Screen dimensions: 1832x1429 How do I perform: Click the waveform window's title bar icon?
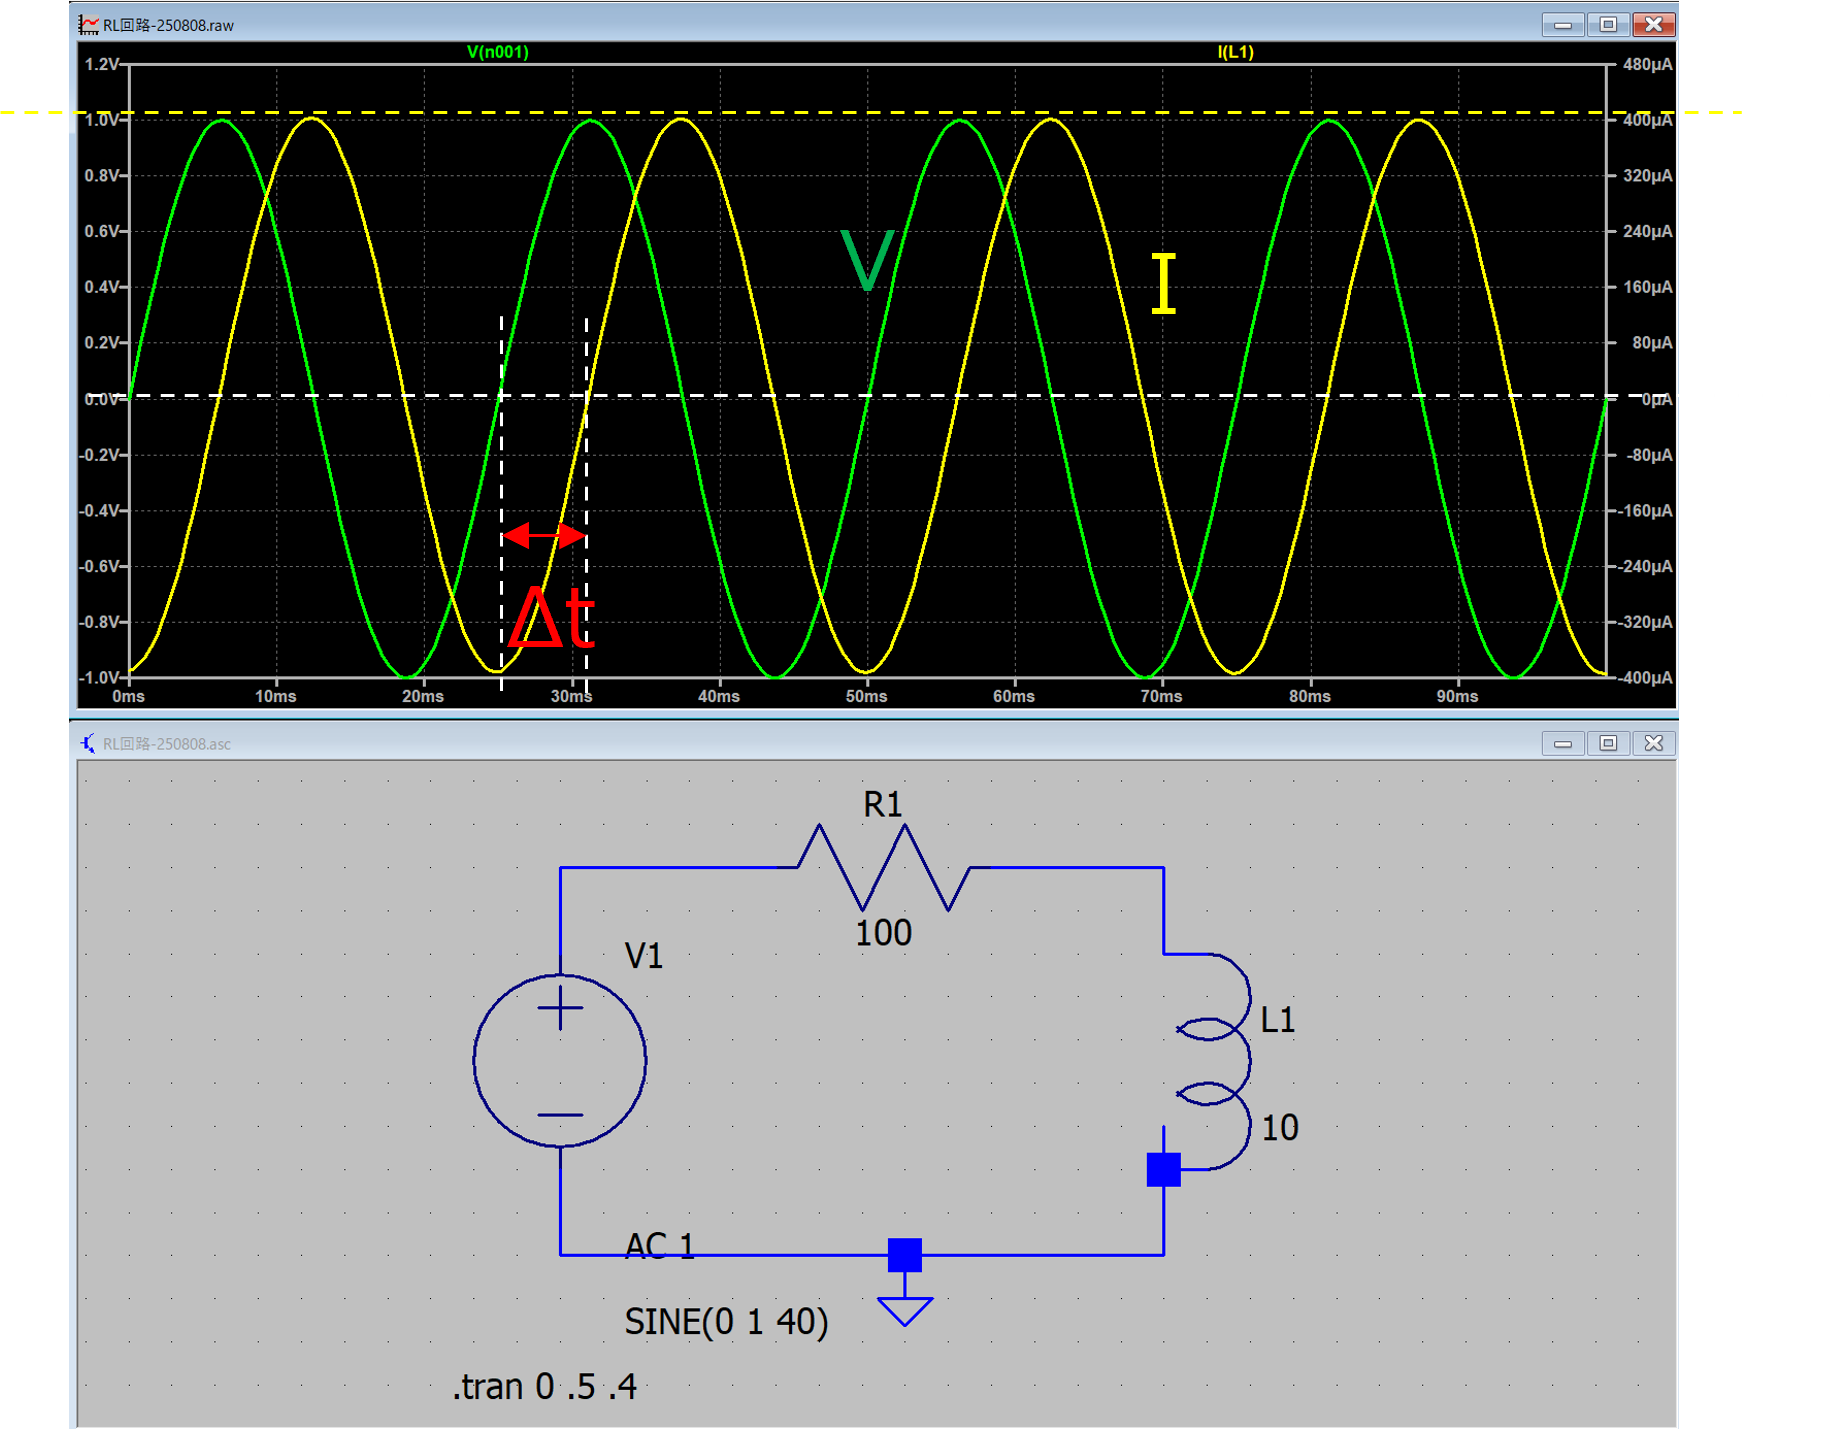[x=89, y=25]
